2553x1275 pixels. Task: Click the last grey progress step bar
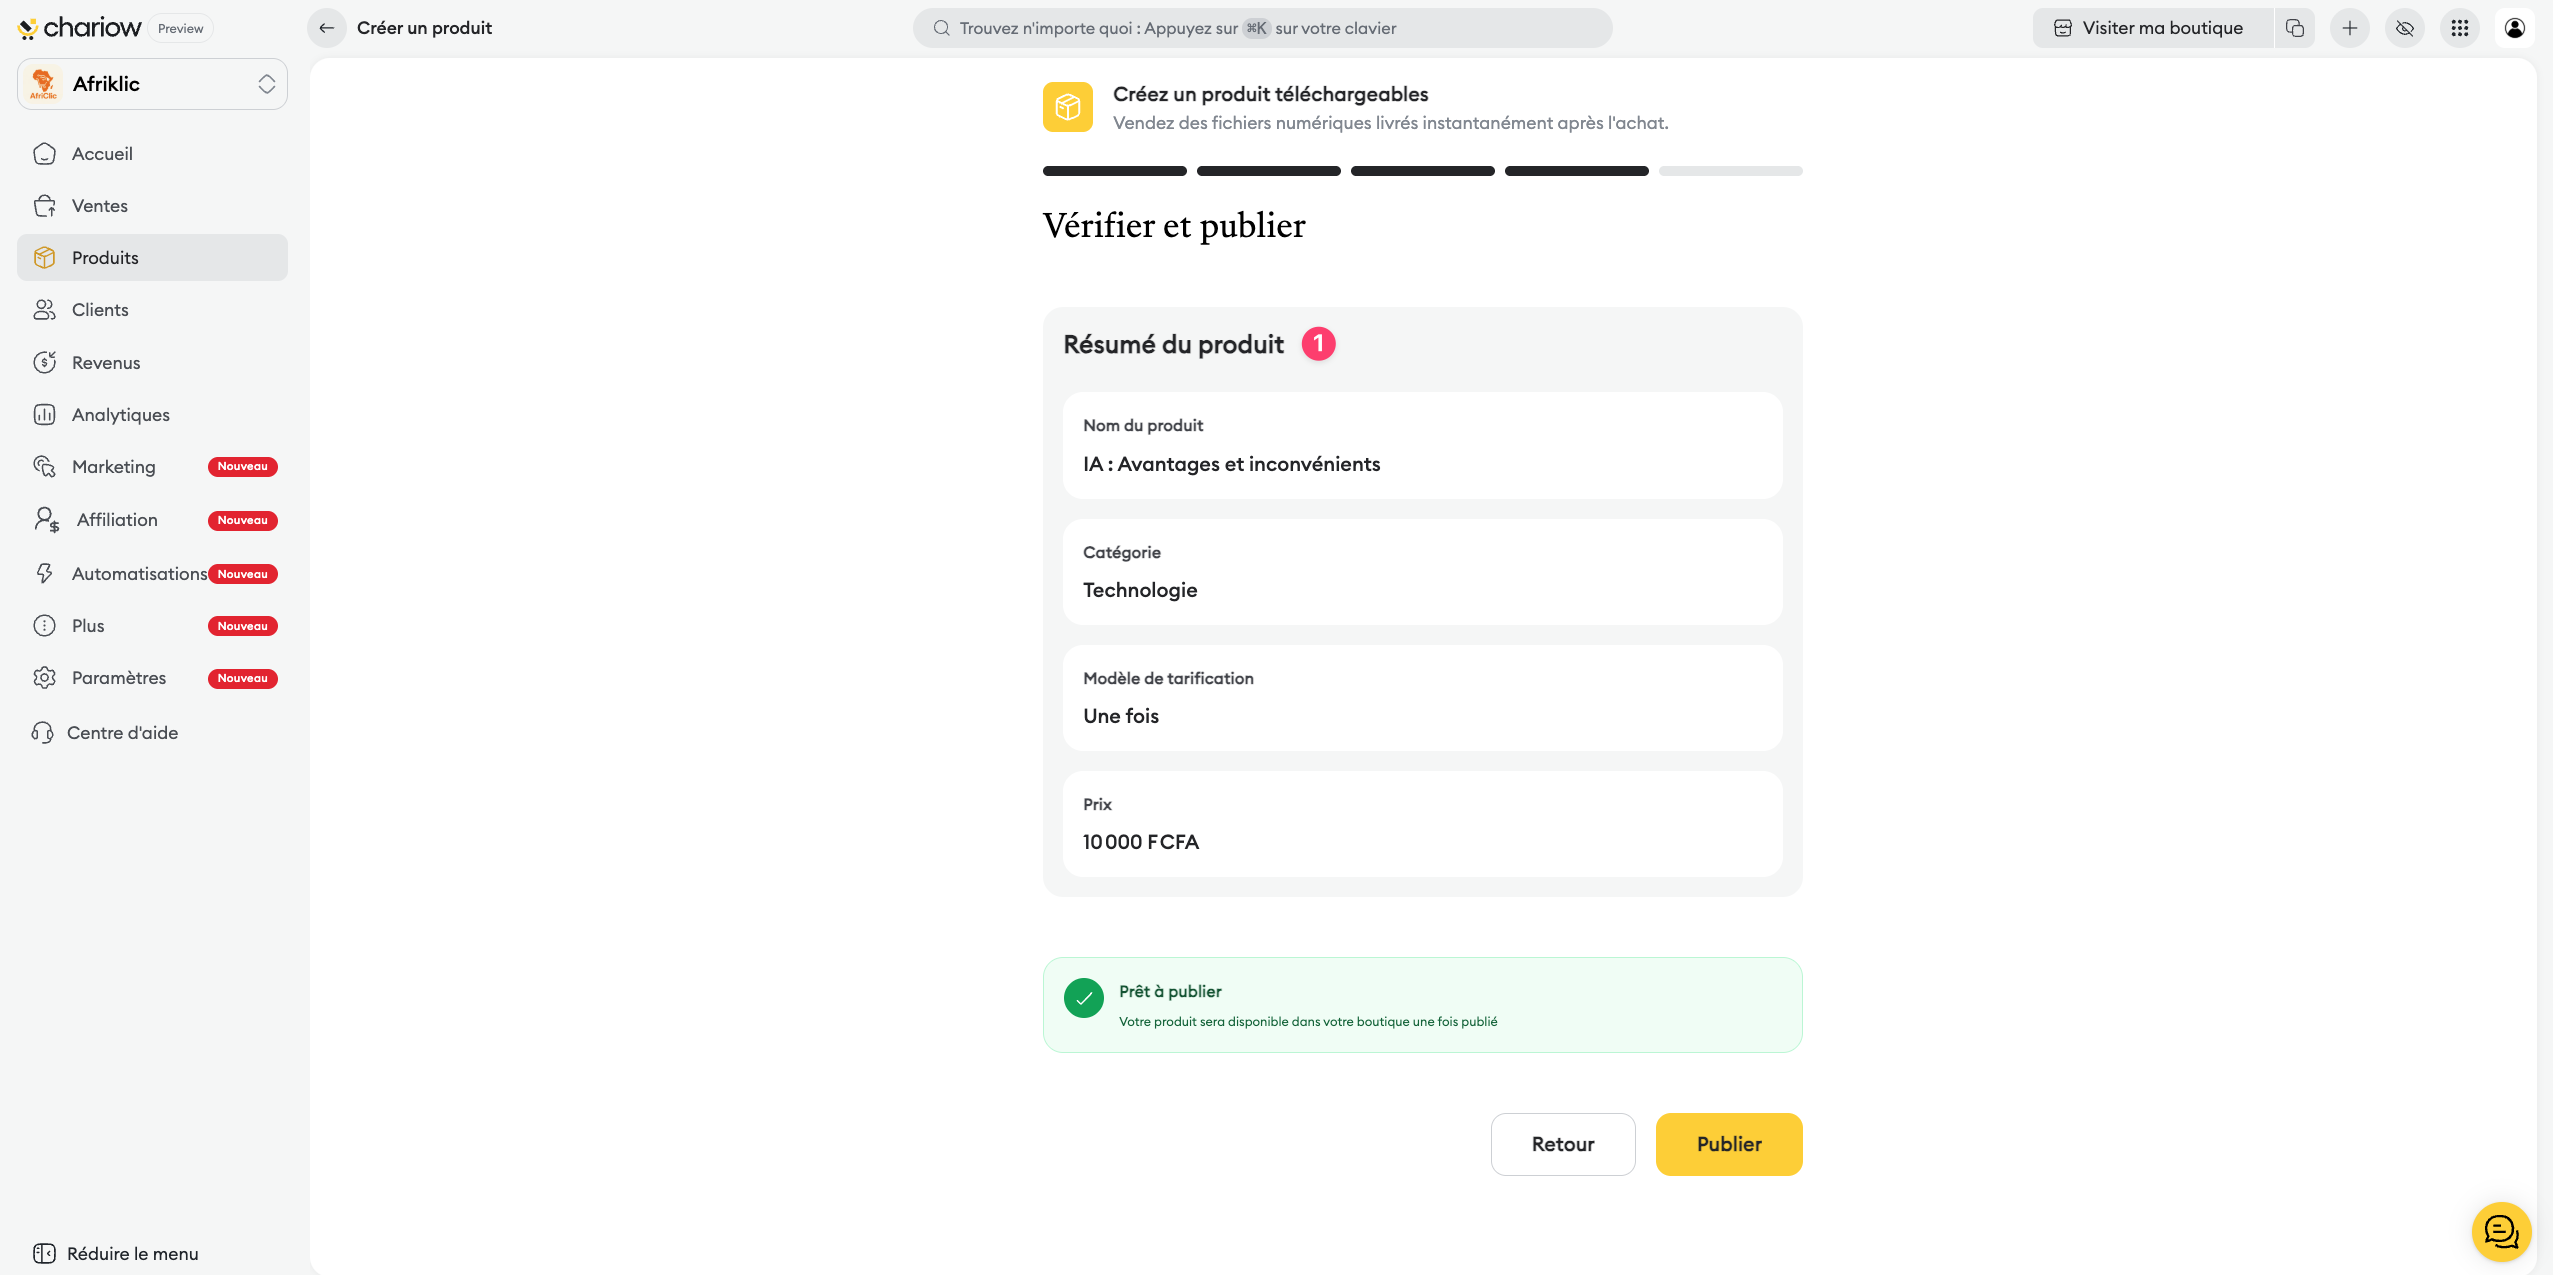point(1730,171)
